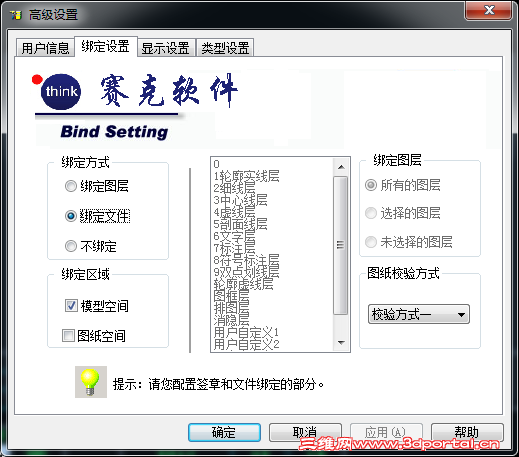Open 帮助 with the help button
This screenshot has width=519, height=457.
(x=467, y=432)
